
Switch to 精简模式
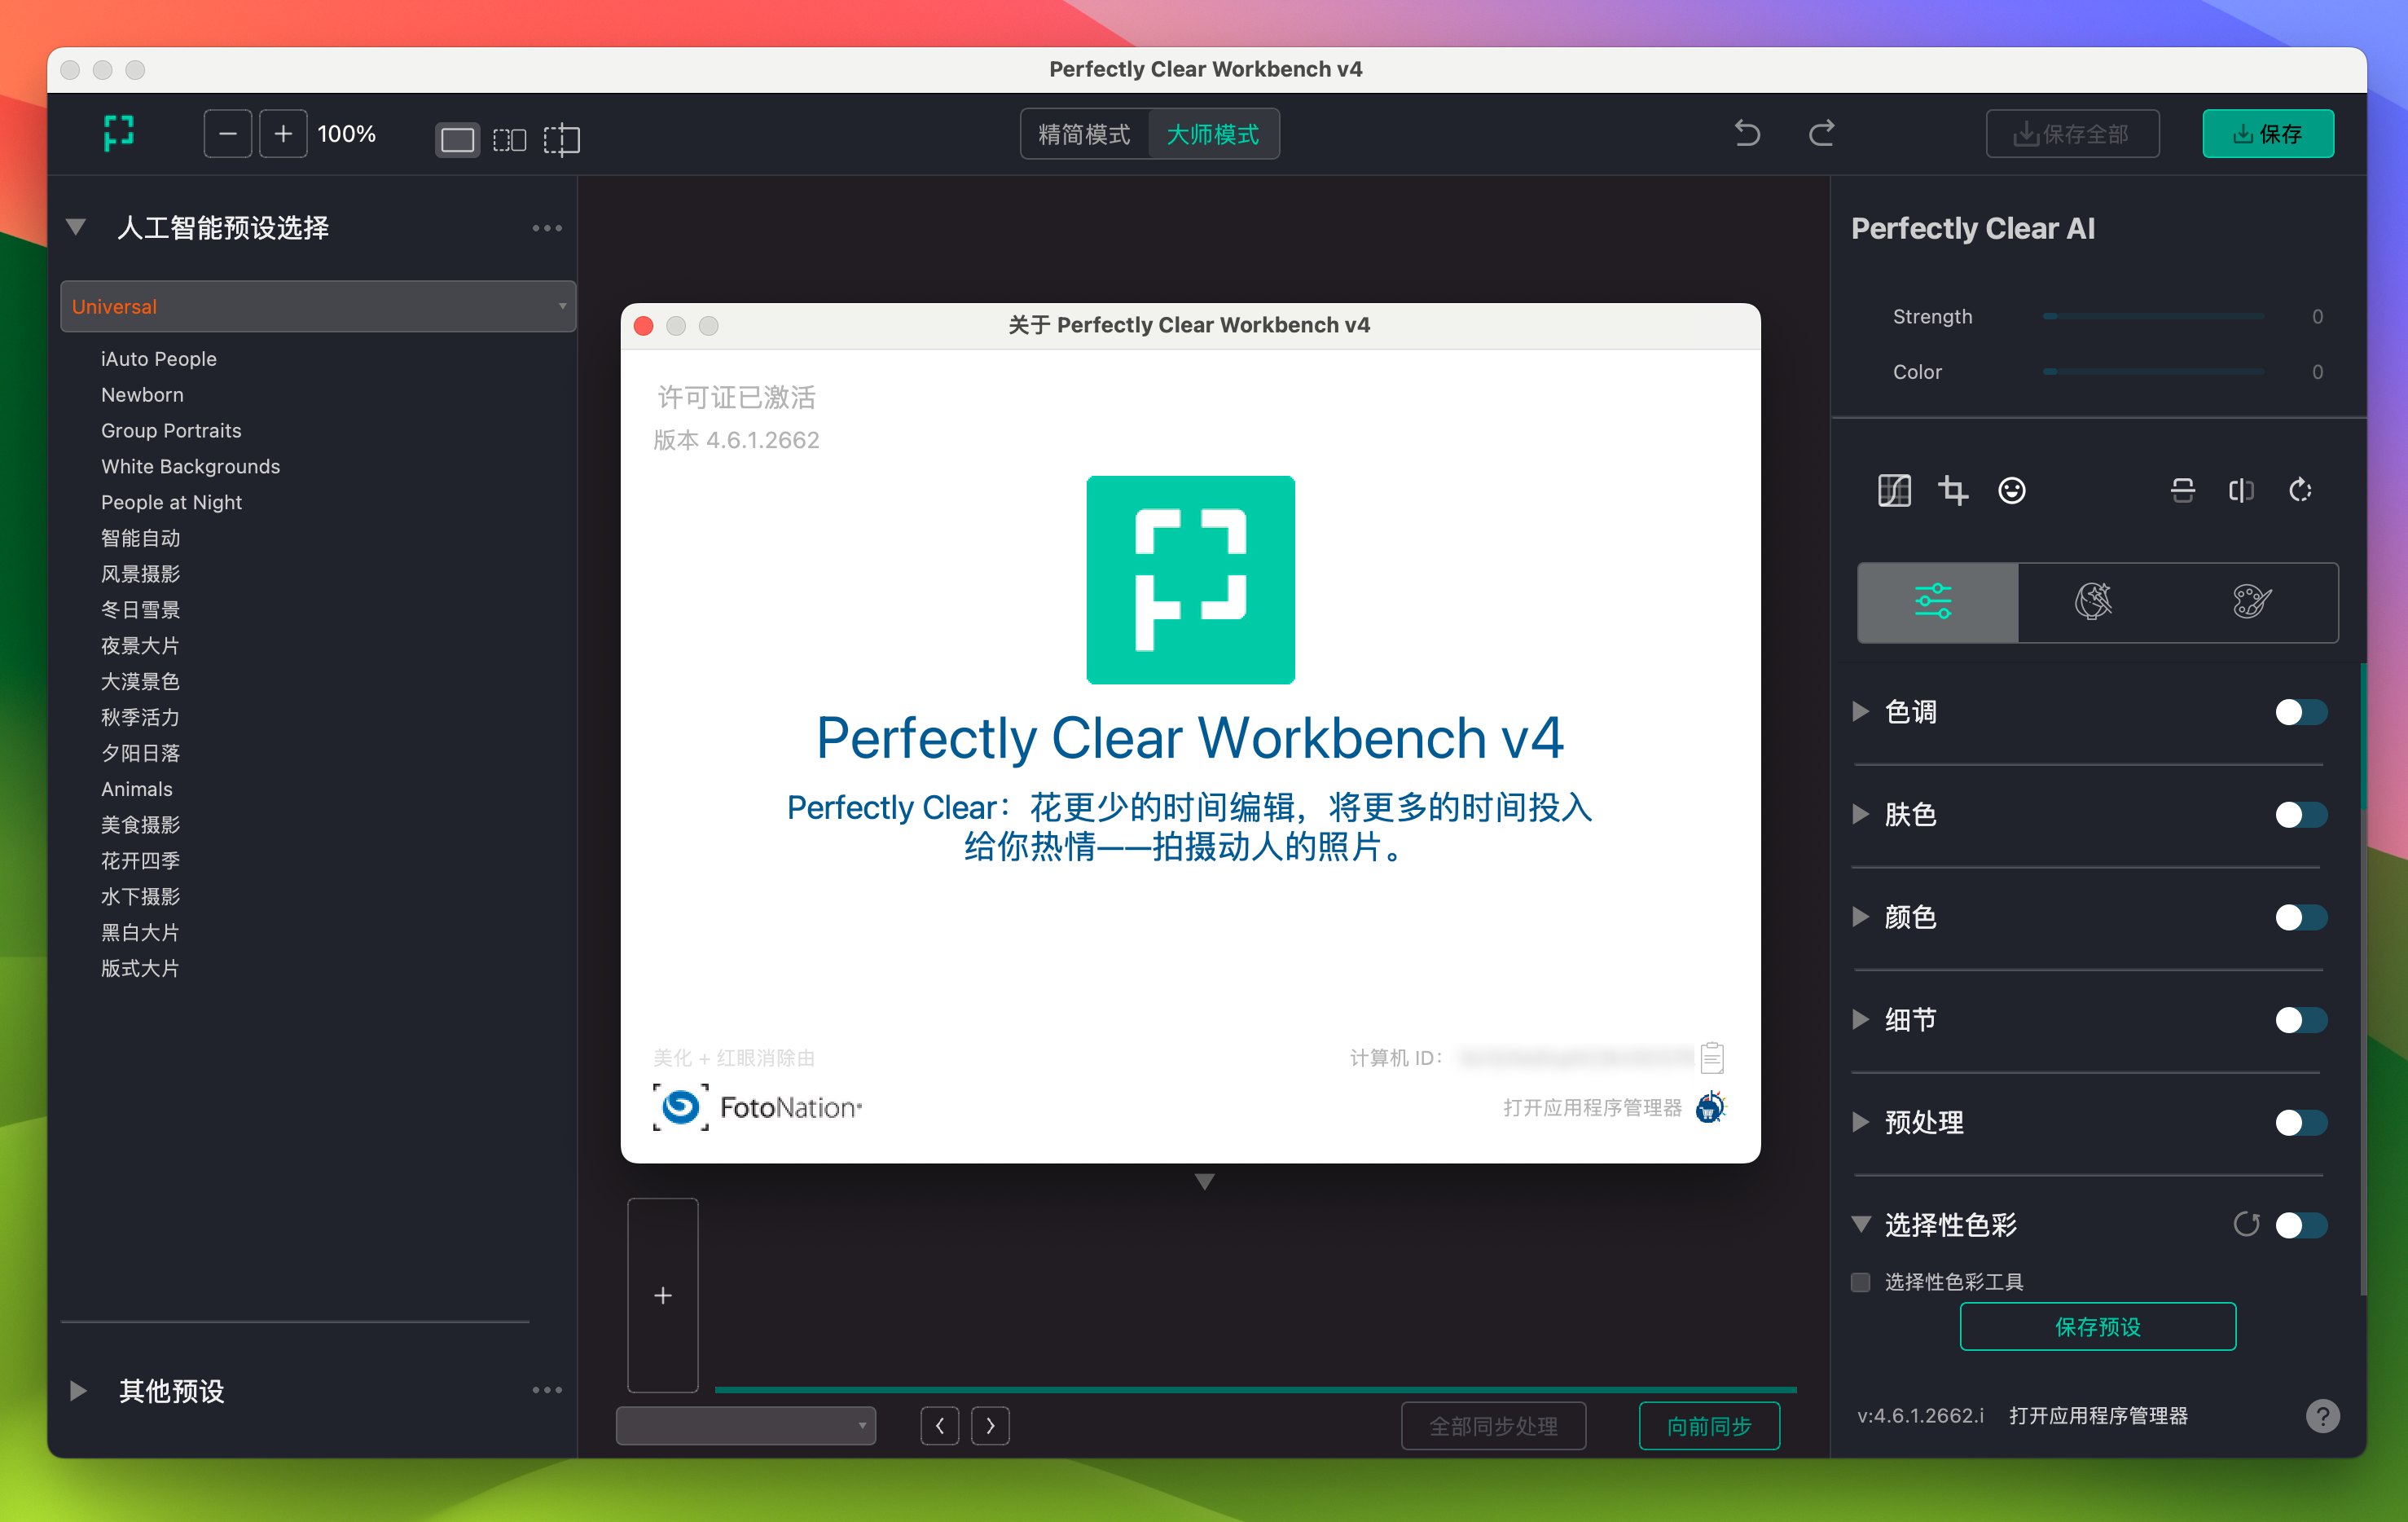click(1084, 134)
